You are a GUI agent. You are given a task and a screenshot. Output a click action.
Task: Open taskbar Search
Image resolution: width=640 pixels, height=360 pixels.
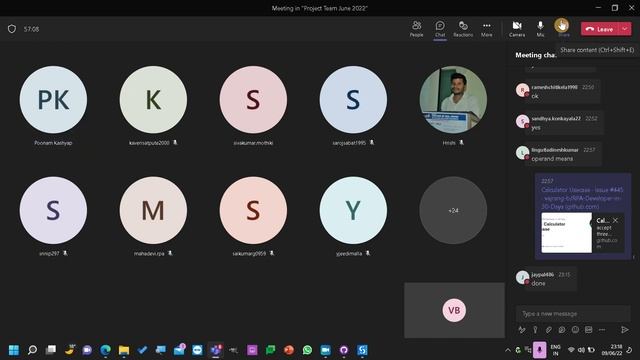[32, 350]
